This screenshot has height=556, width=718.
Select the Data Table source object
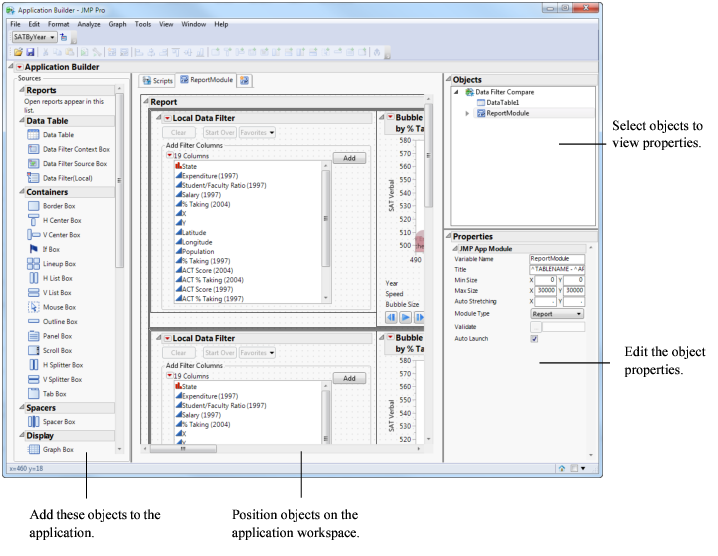click(x=57, y=134)
